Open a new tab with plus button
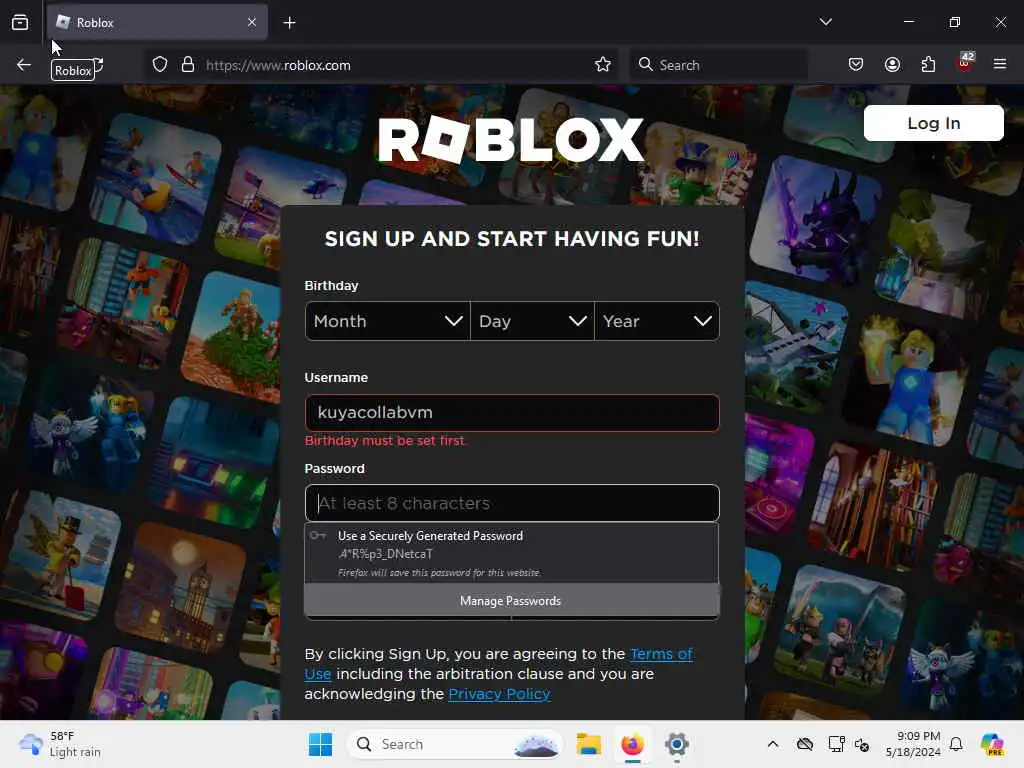This screenshot has height=768, width=1024. point(289,23)
